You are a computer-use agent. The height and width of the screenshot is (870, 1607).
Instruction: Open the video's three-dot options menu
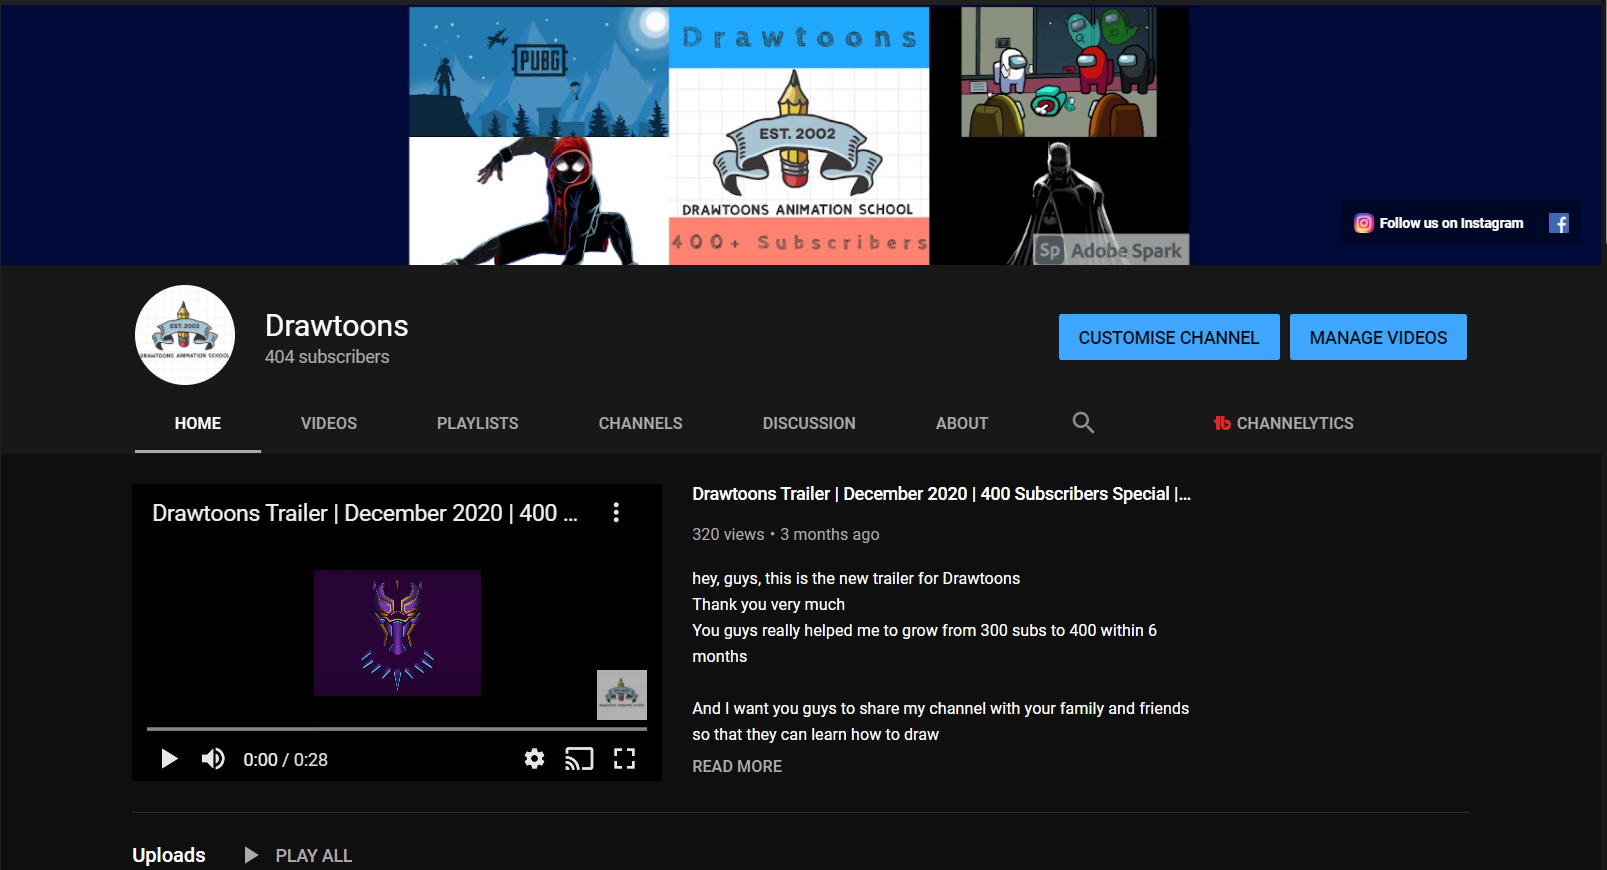616,513
